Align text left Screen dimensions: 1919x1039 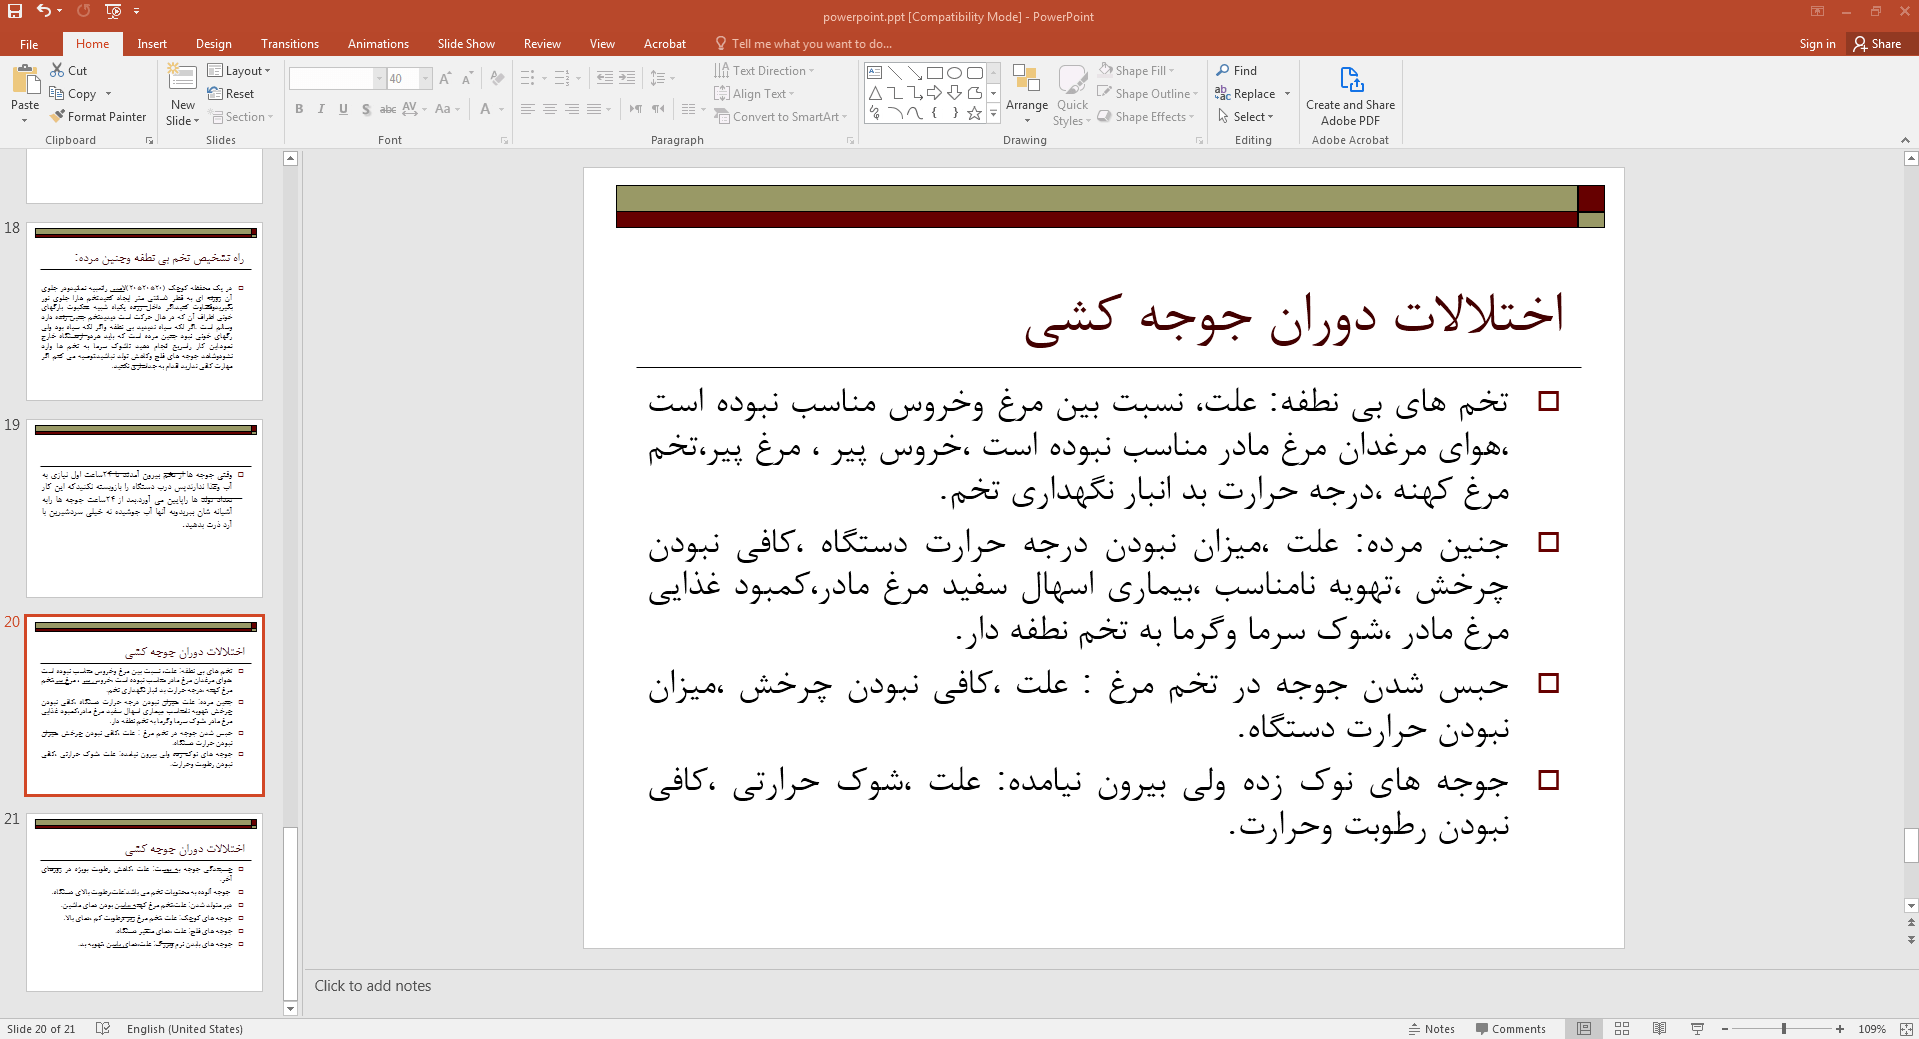click(528, 109)
